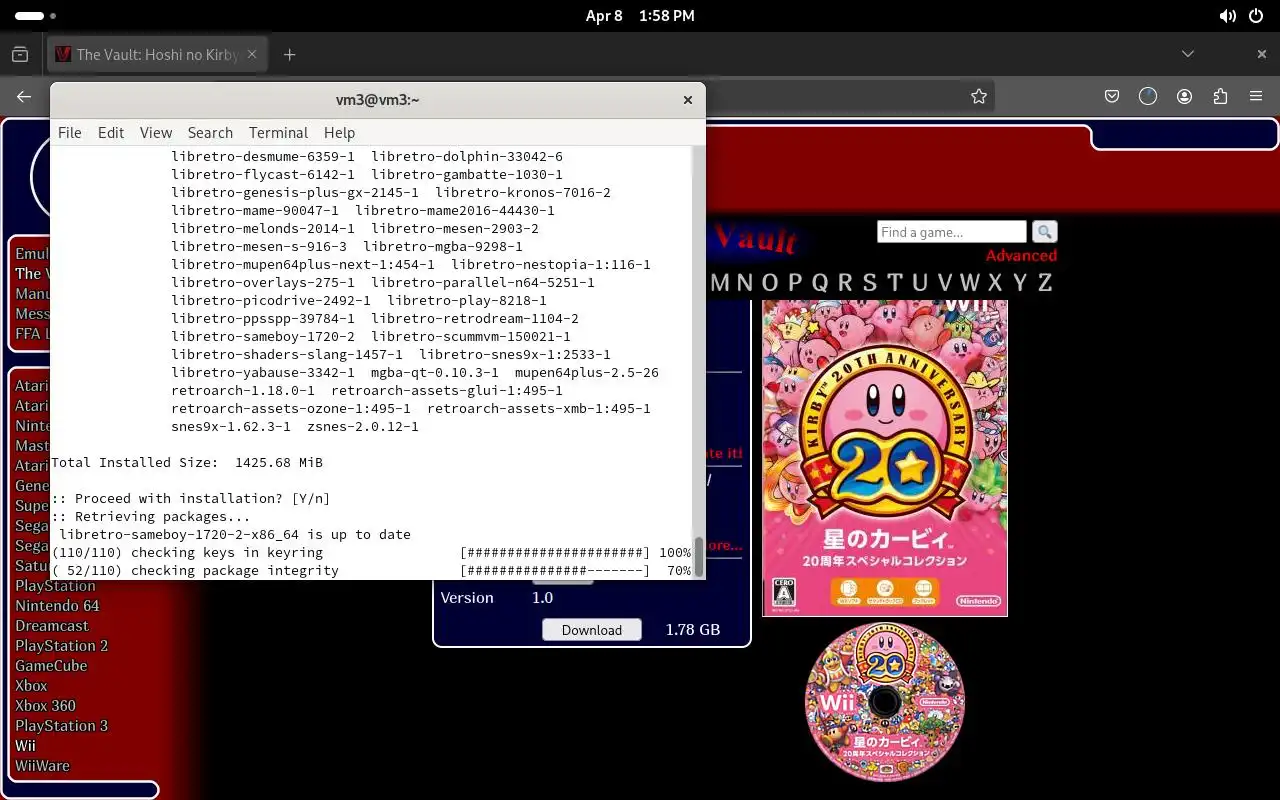The width and height of the screenshot is (1280, 800).
Task: Click the browser back arrow
Action: tap(24, 96)
